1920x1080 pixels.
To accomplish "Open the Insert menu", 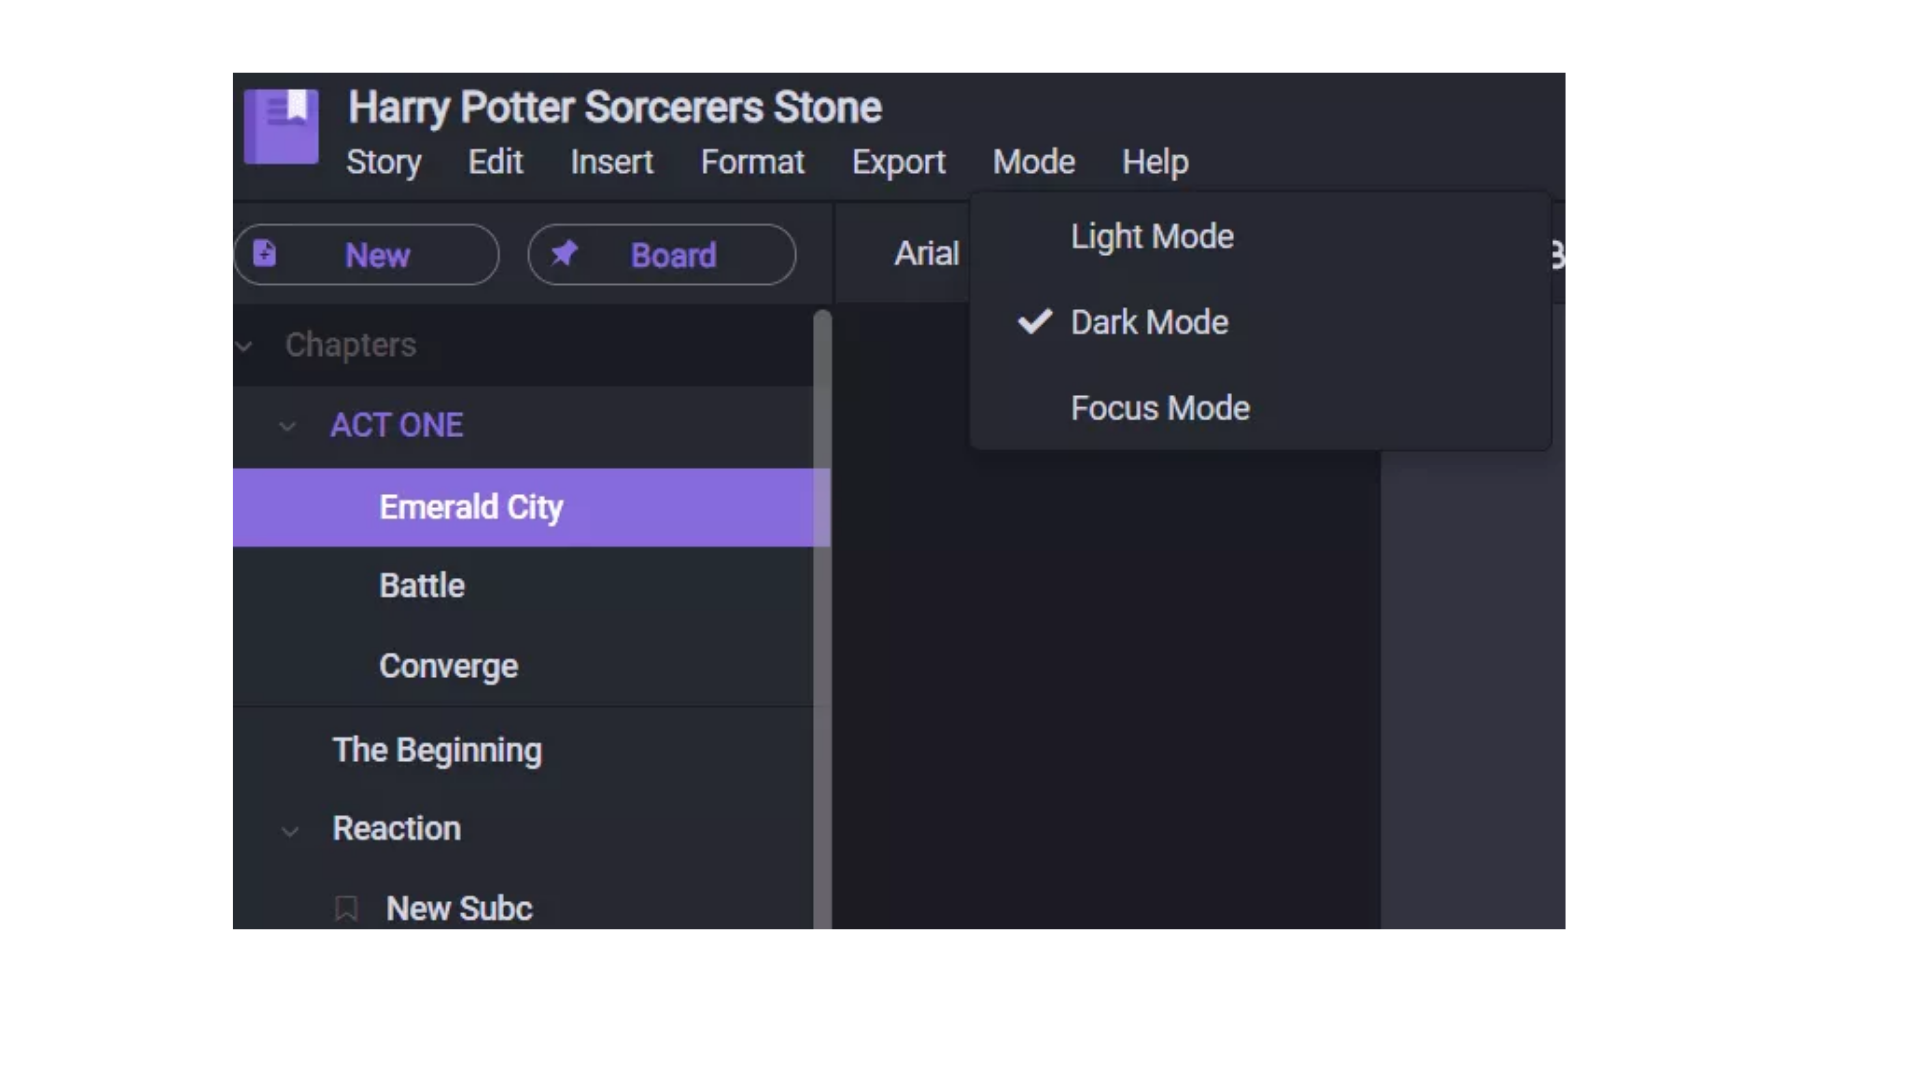I will [611, 162].
